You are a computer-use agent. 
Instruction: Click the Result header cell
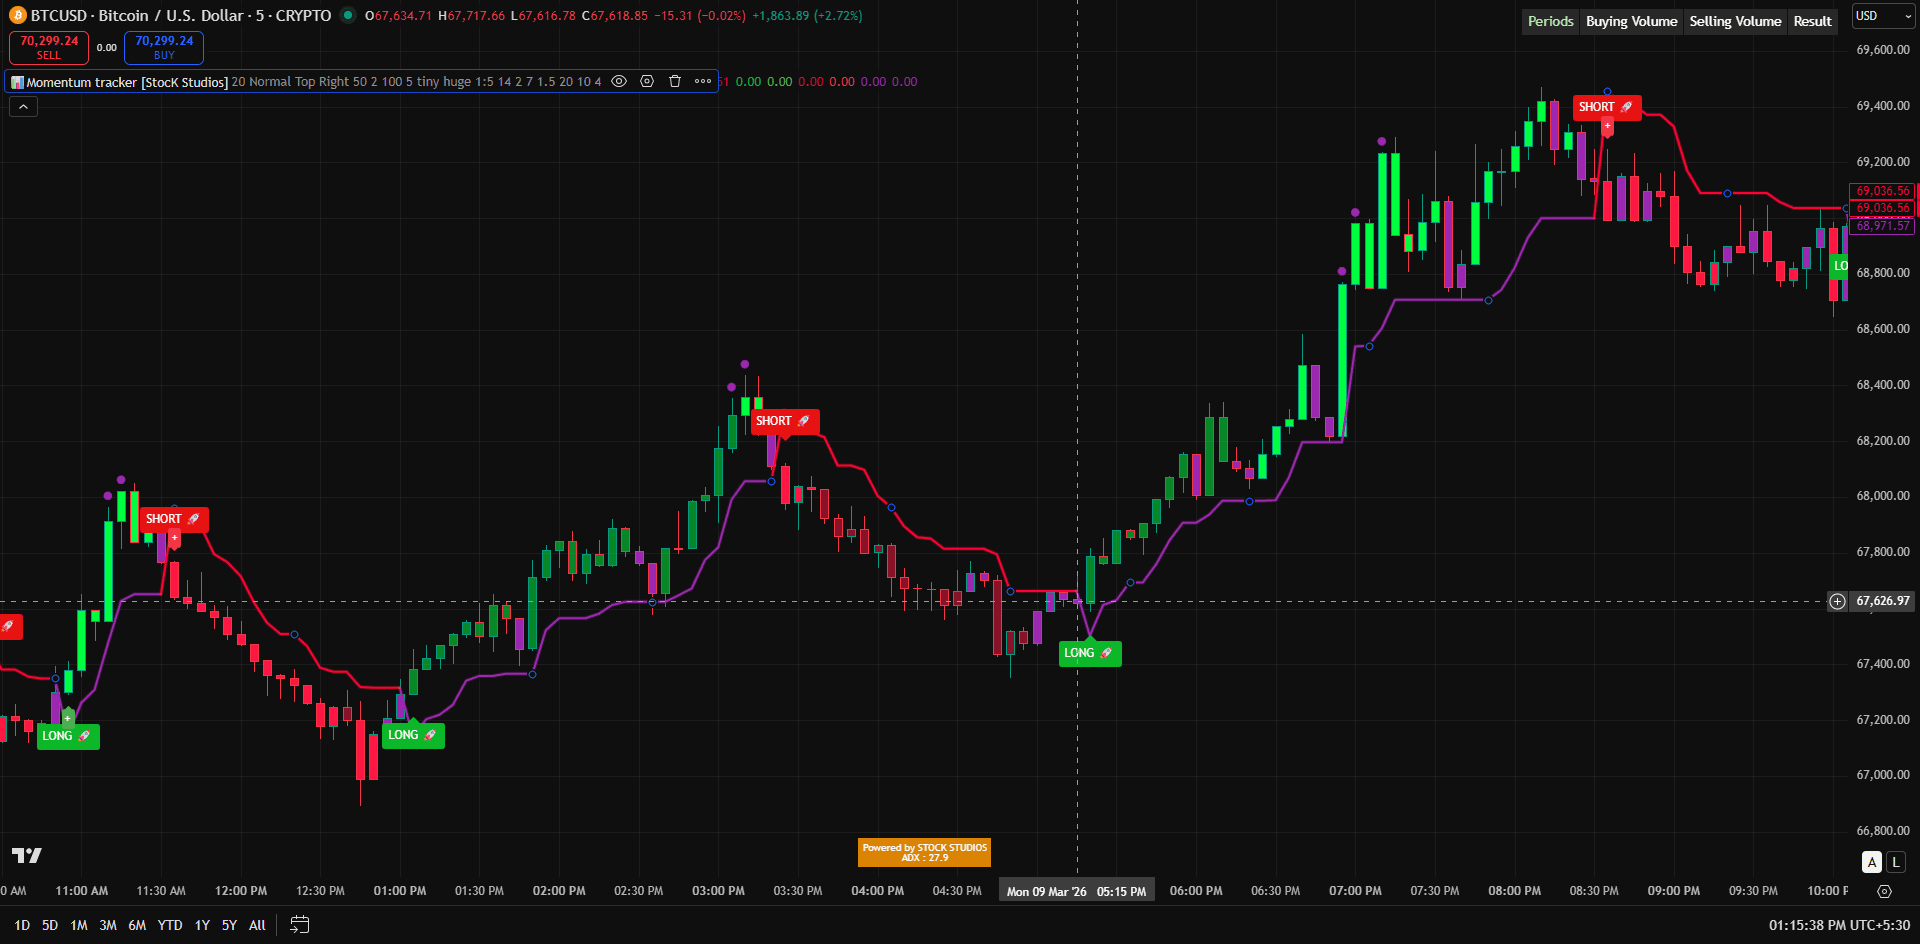tap(1812, 21)
